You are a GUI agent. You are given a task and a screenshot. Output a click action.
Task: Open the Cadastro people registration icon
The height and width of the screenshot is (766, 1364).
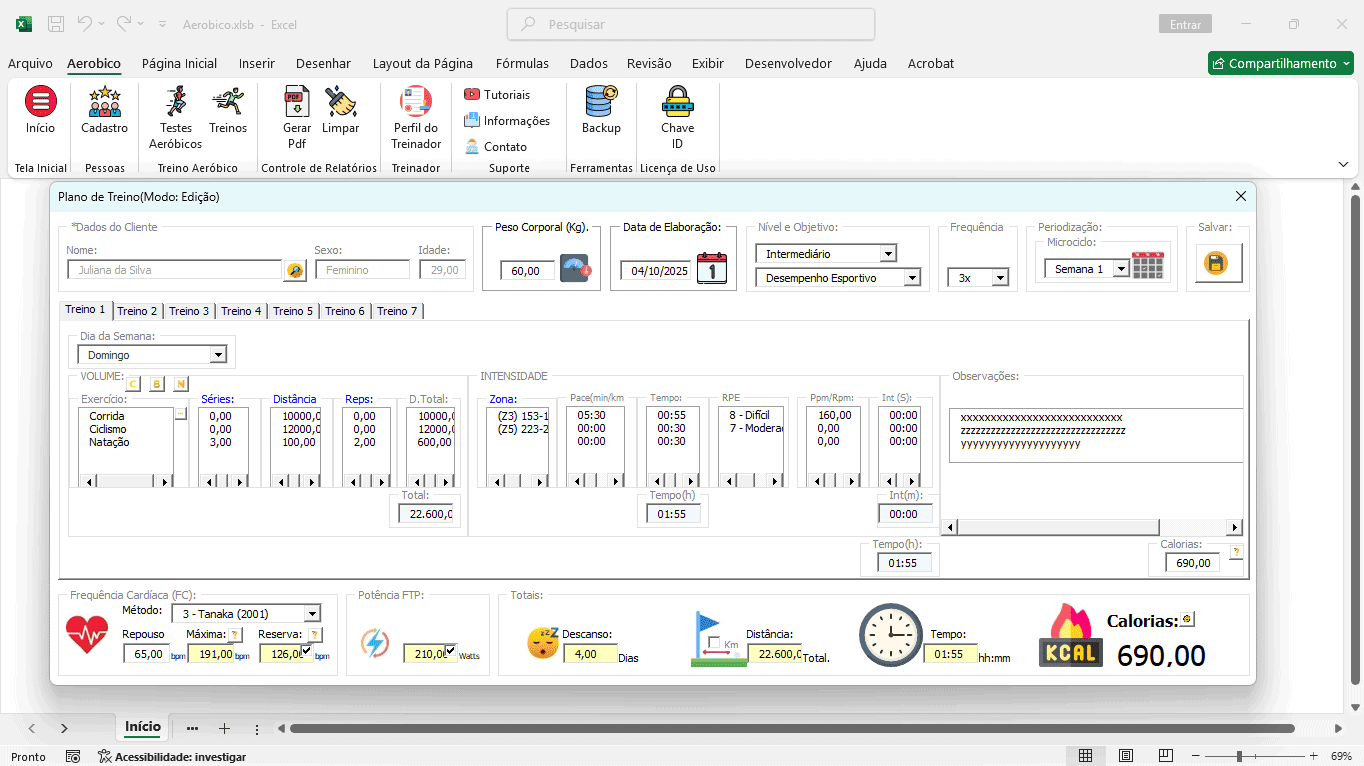(x=105, y=110)
